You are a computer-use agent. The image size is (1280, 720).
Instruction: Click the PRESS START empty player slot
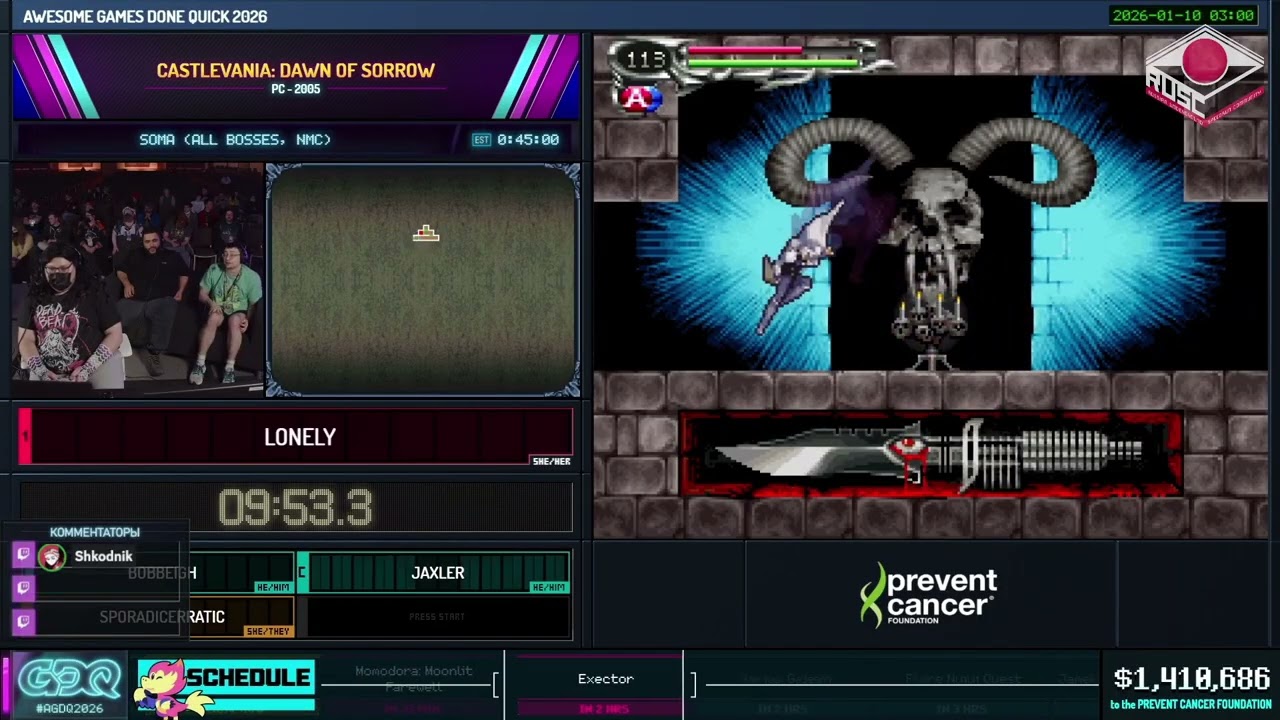point(437,617)
